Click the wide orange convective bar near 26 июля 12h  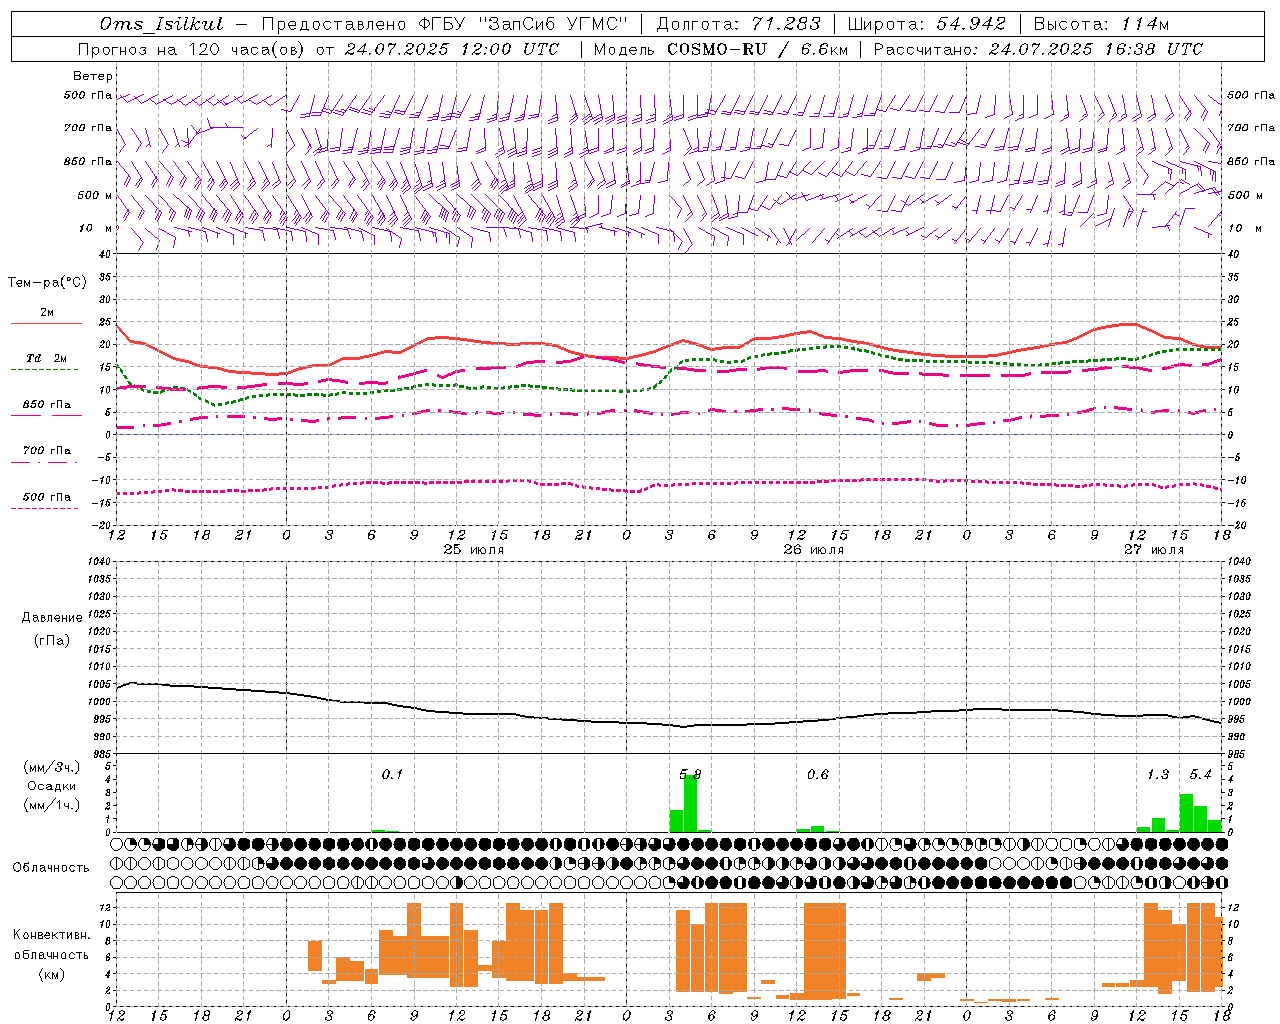click(825, 950)
